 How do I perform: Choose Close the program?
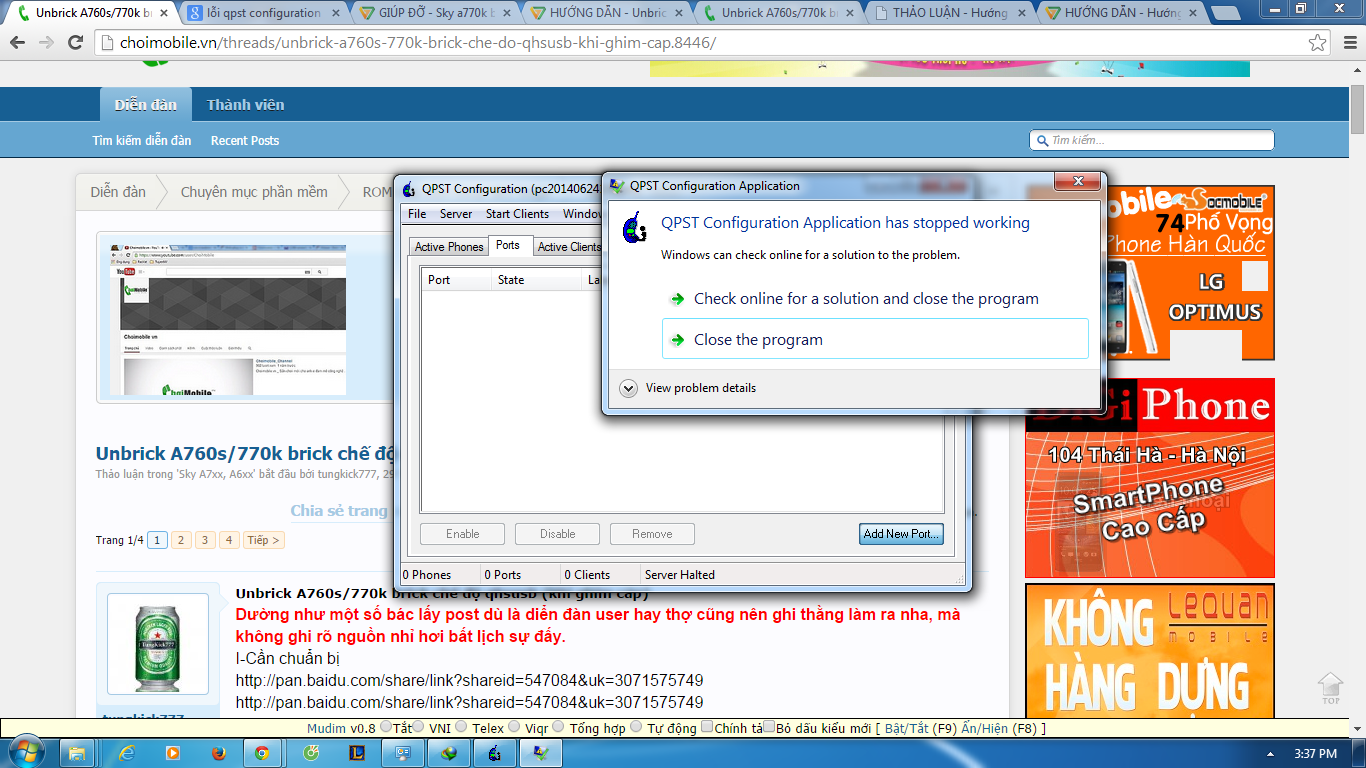[x=875, y=339]
